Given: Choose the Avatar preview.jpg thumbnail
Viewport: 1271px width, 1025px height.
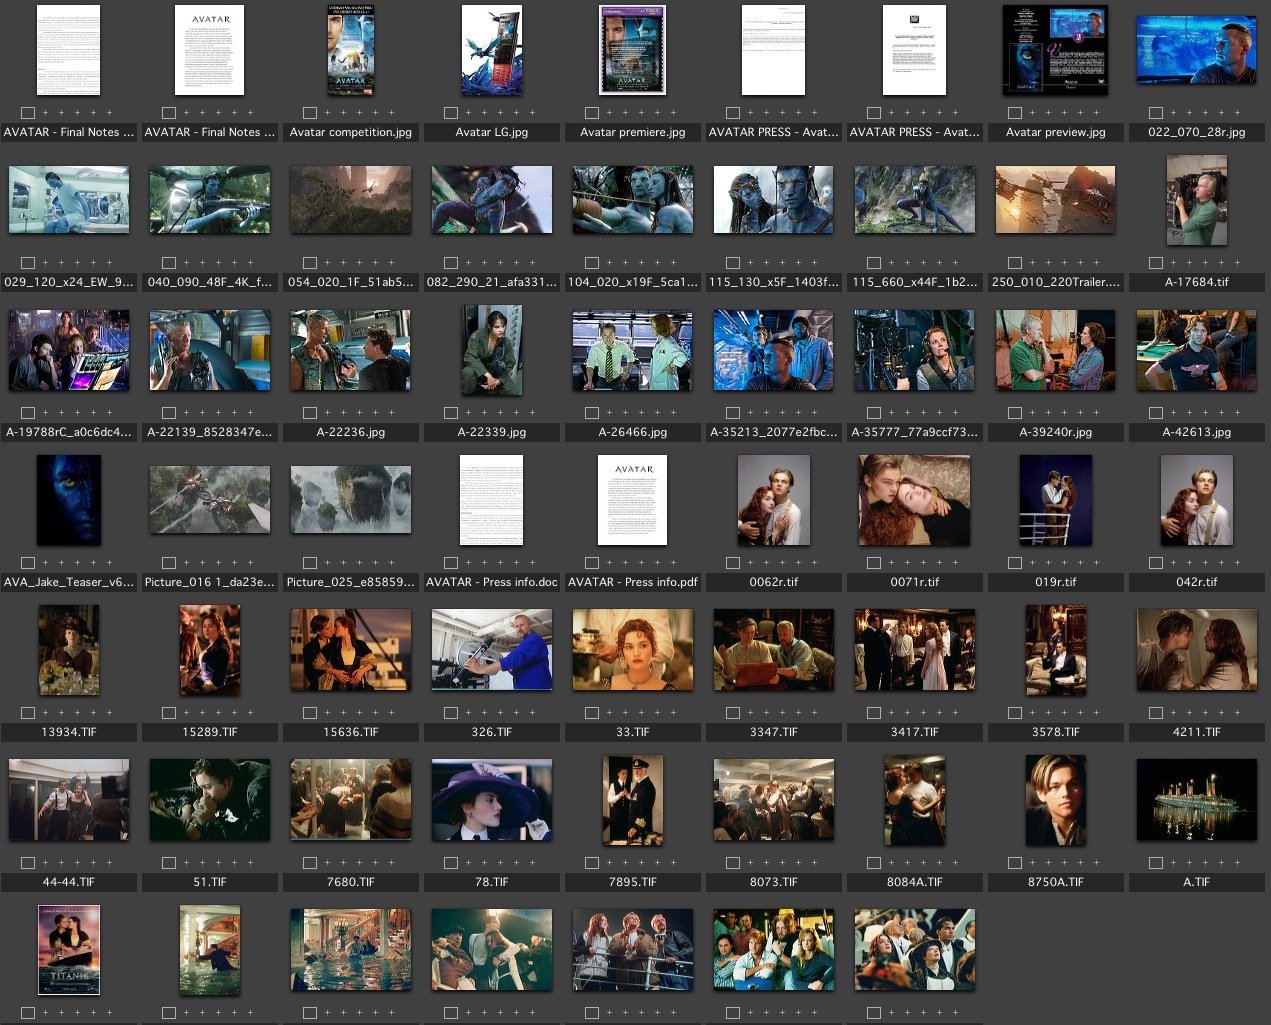Looking at the screenshot, I should 1055,50.
